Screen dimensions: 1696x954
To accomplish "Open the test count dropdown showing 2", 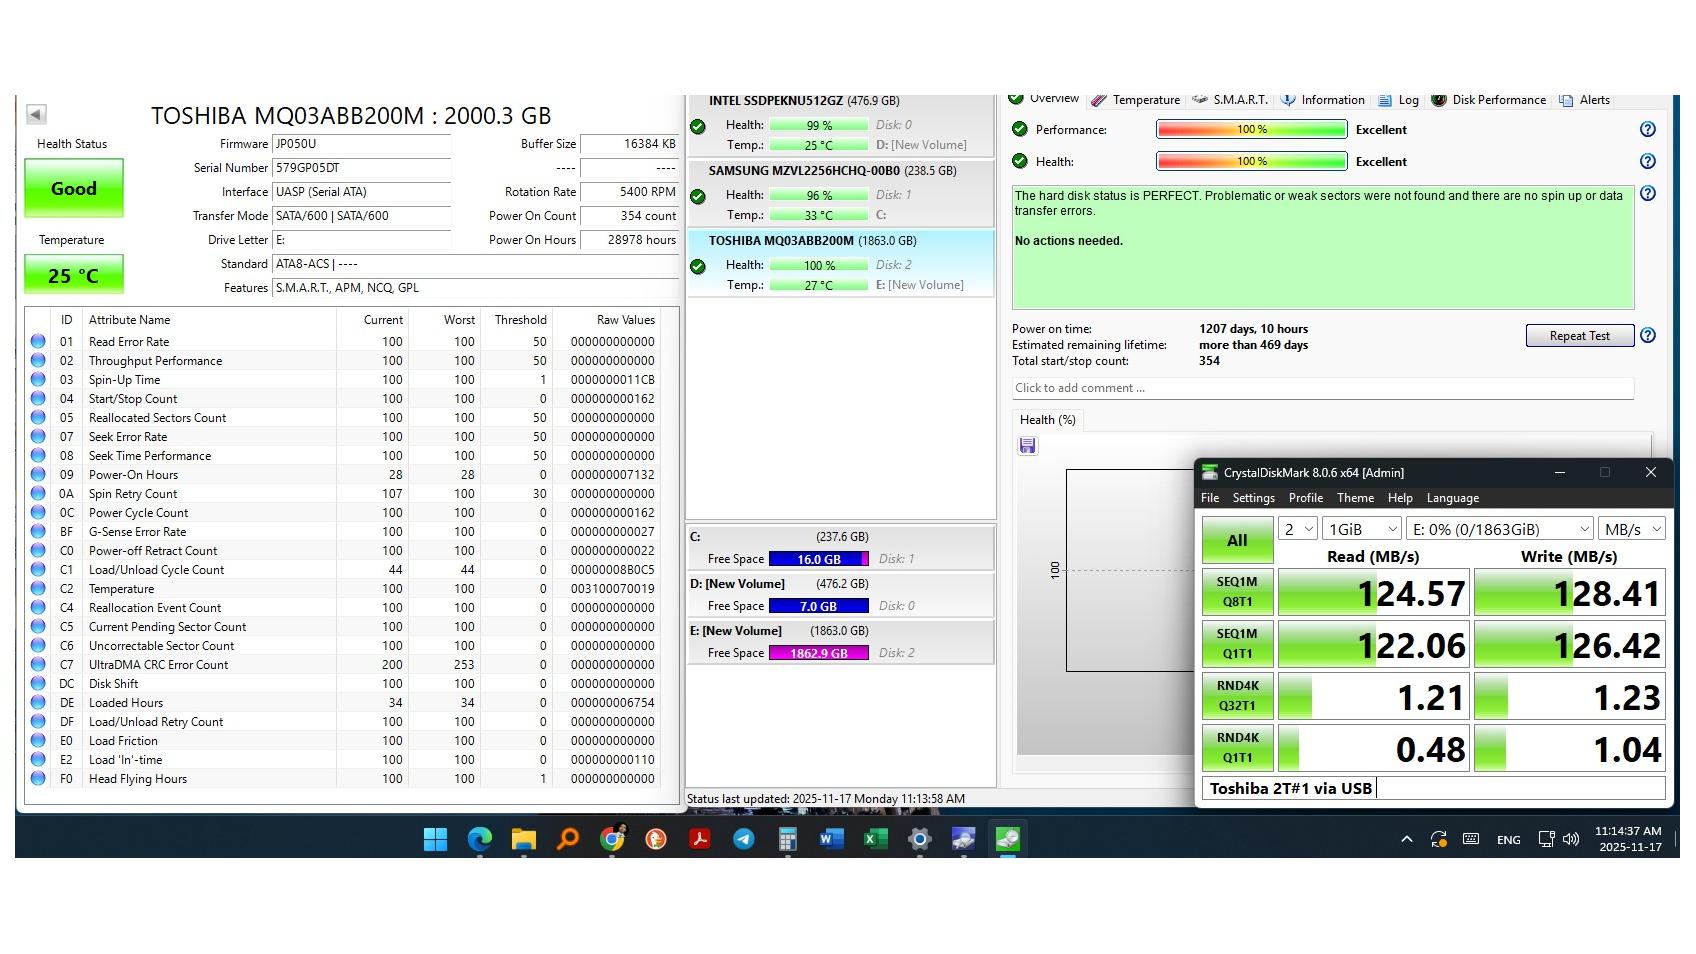I will tap(1298, 529).
